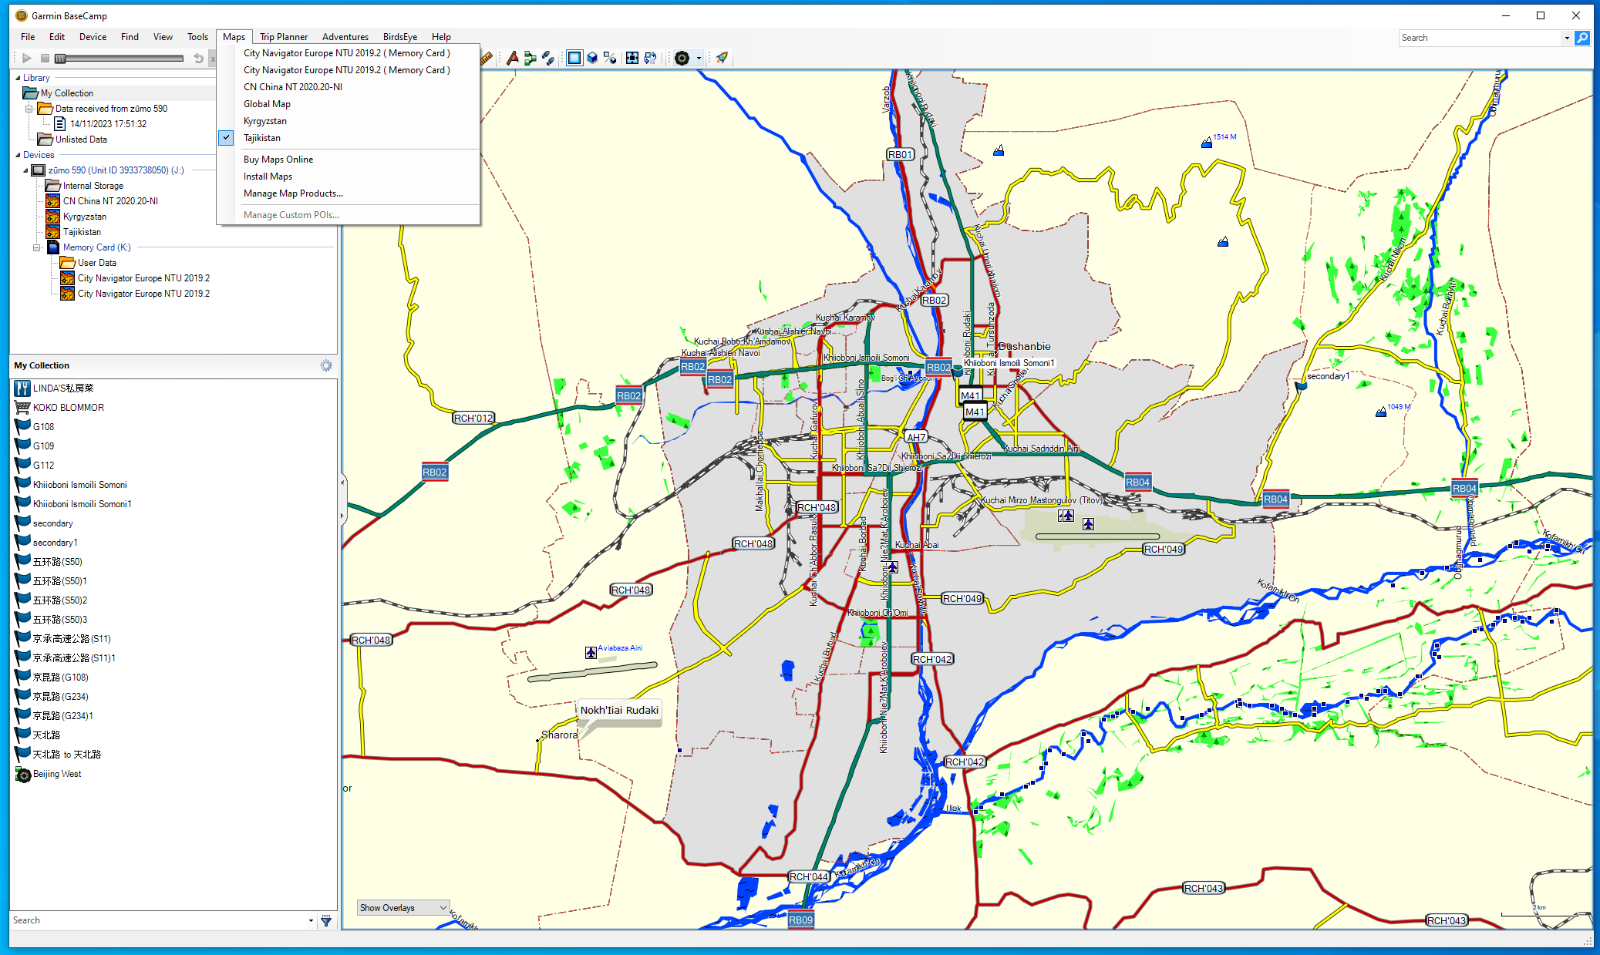Image resolution: width=1600 pixels, height=955 pixels.
Task: Toggle the 2D map view icon
Action: tap(574, 58)
